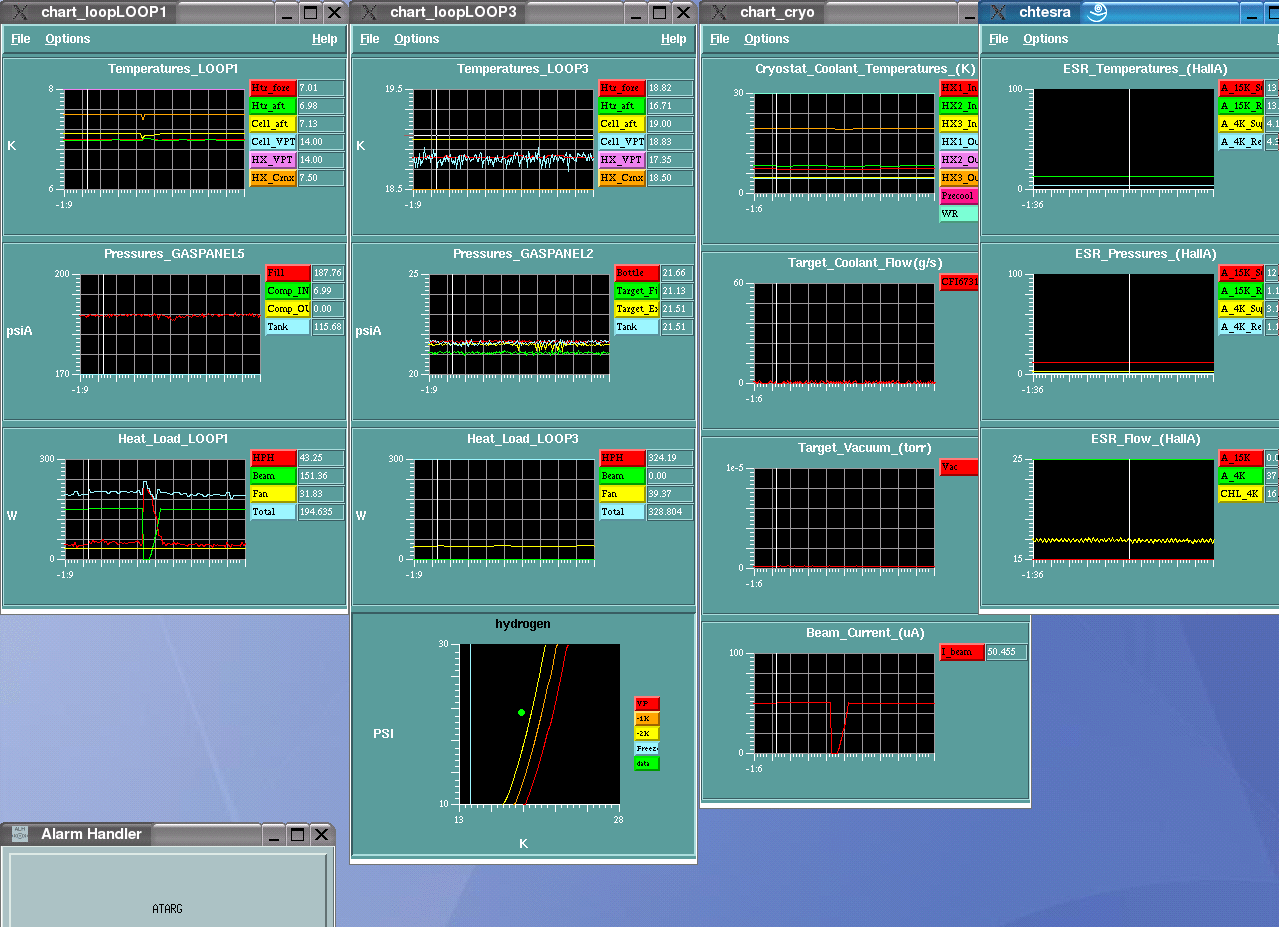Open File menu in chart_cryo window
The image size is (1279, 927).
(x=720, y=39)
